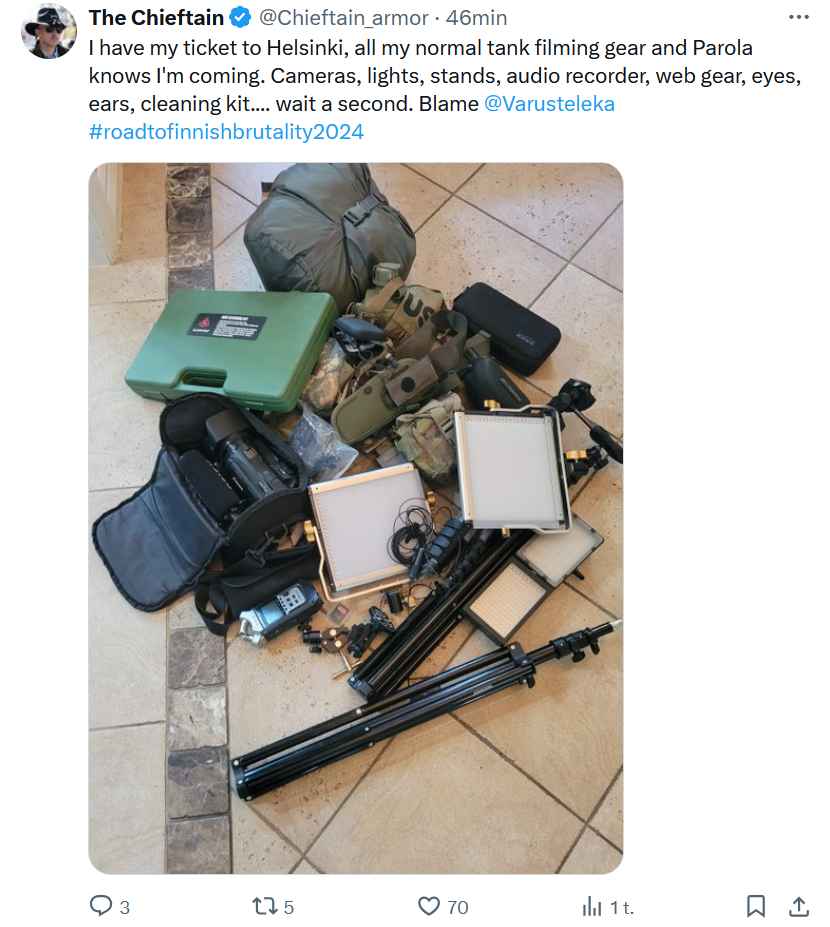Image resolution: width=830 pixels, height=927 pixels.
Task: Open the @Chieftain_armor handle
Action: click(343, 18)
